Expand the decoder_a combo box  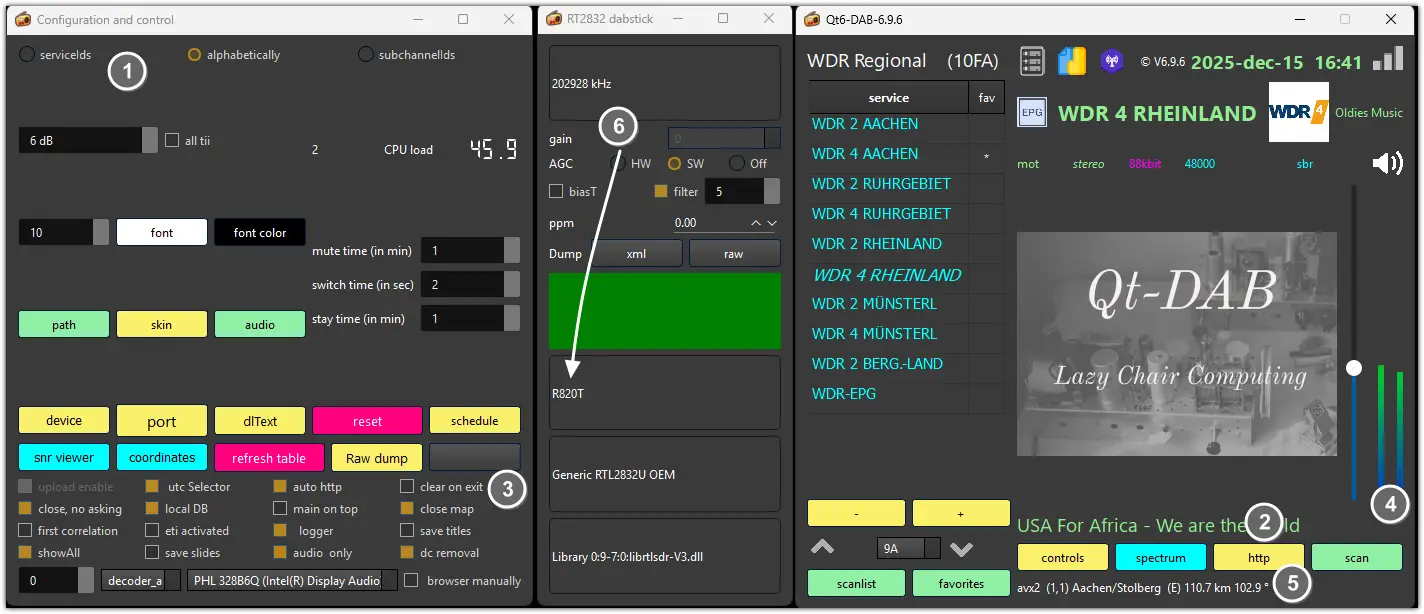pyautogui.click(x=141, y=580)
